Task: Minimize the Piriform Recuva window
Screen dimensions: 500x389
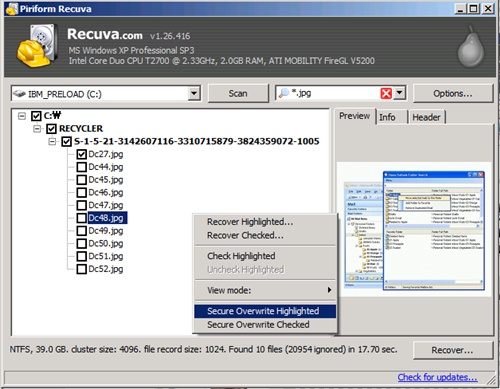Action: coord(460,9)
